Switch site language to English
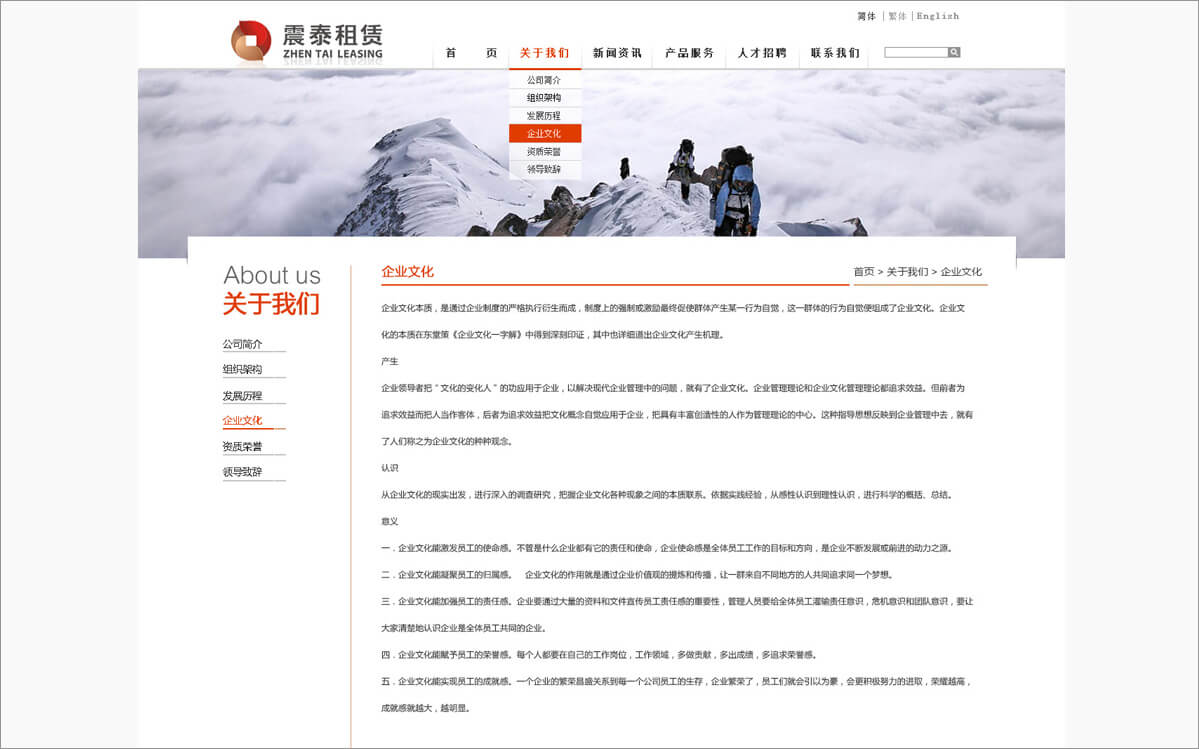The image size is (1199, 749). 937,16
